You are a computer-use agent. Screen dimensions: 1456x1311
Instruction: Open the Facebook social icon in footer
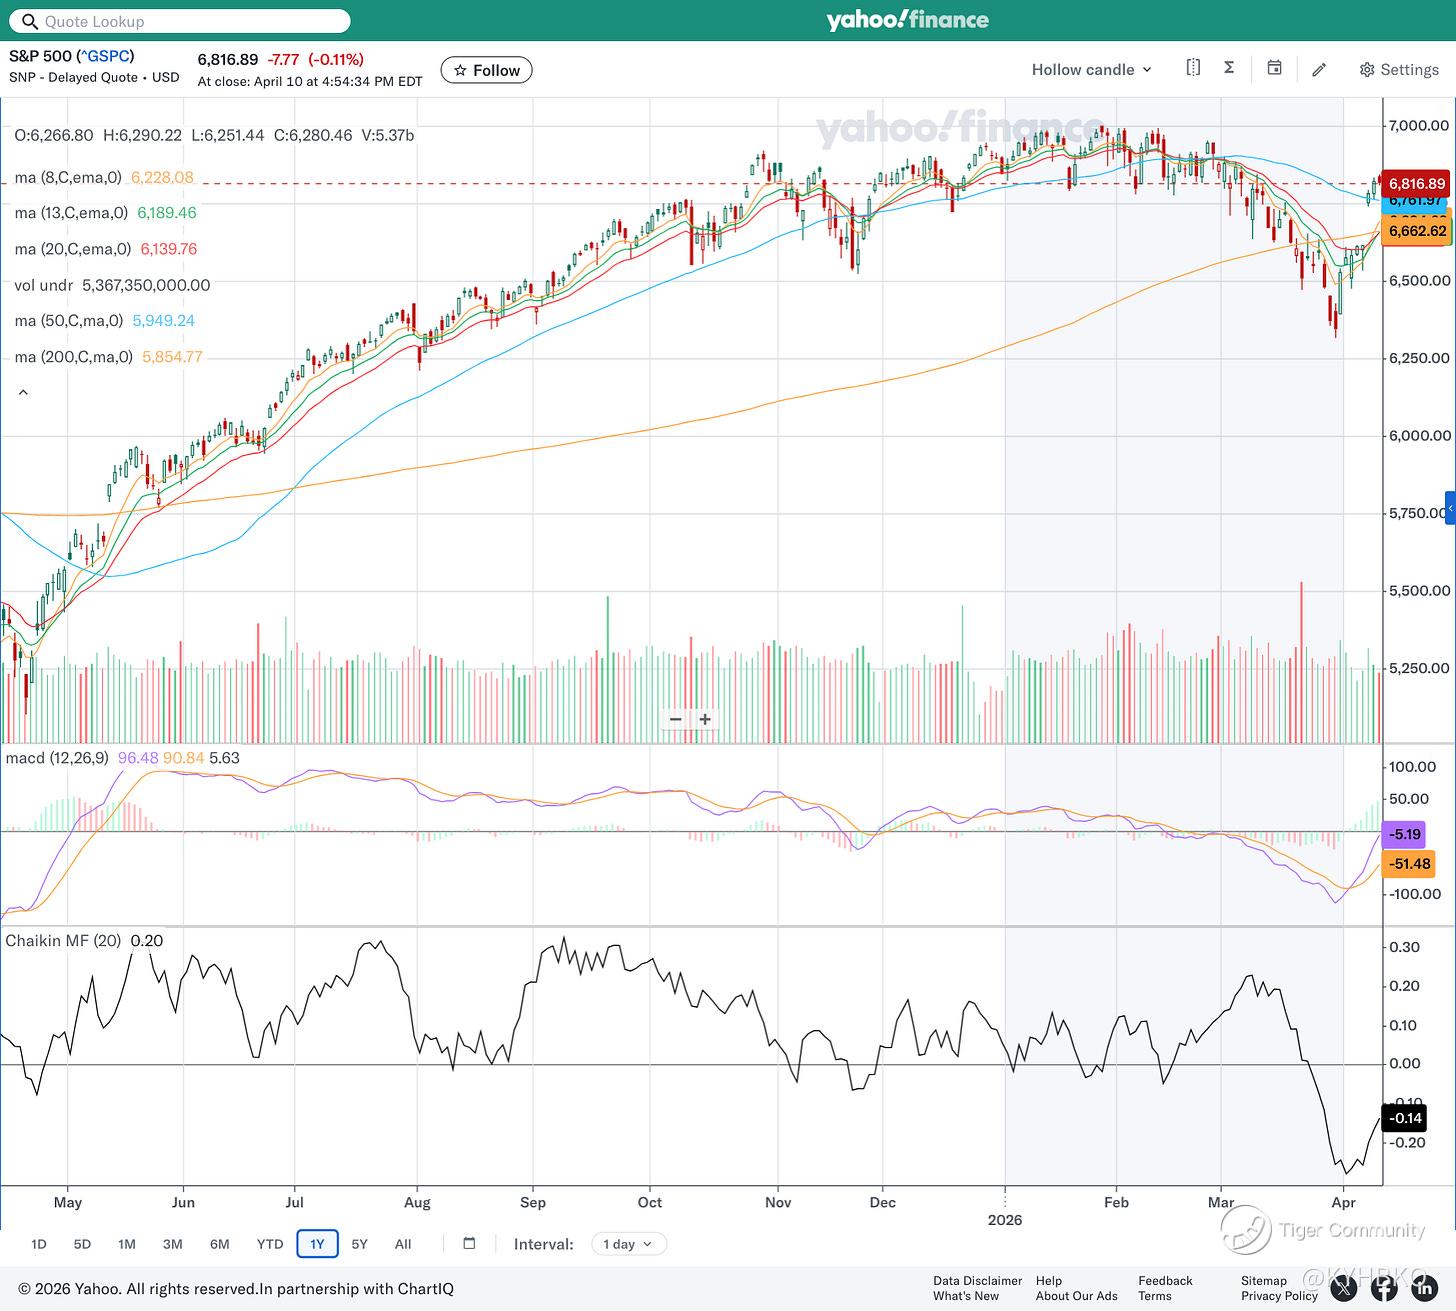click(x=1384, y=1289)
